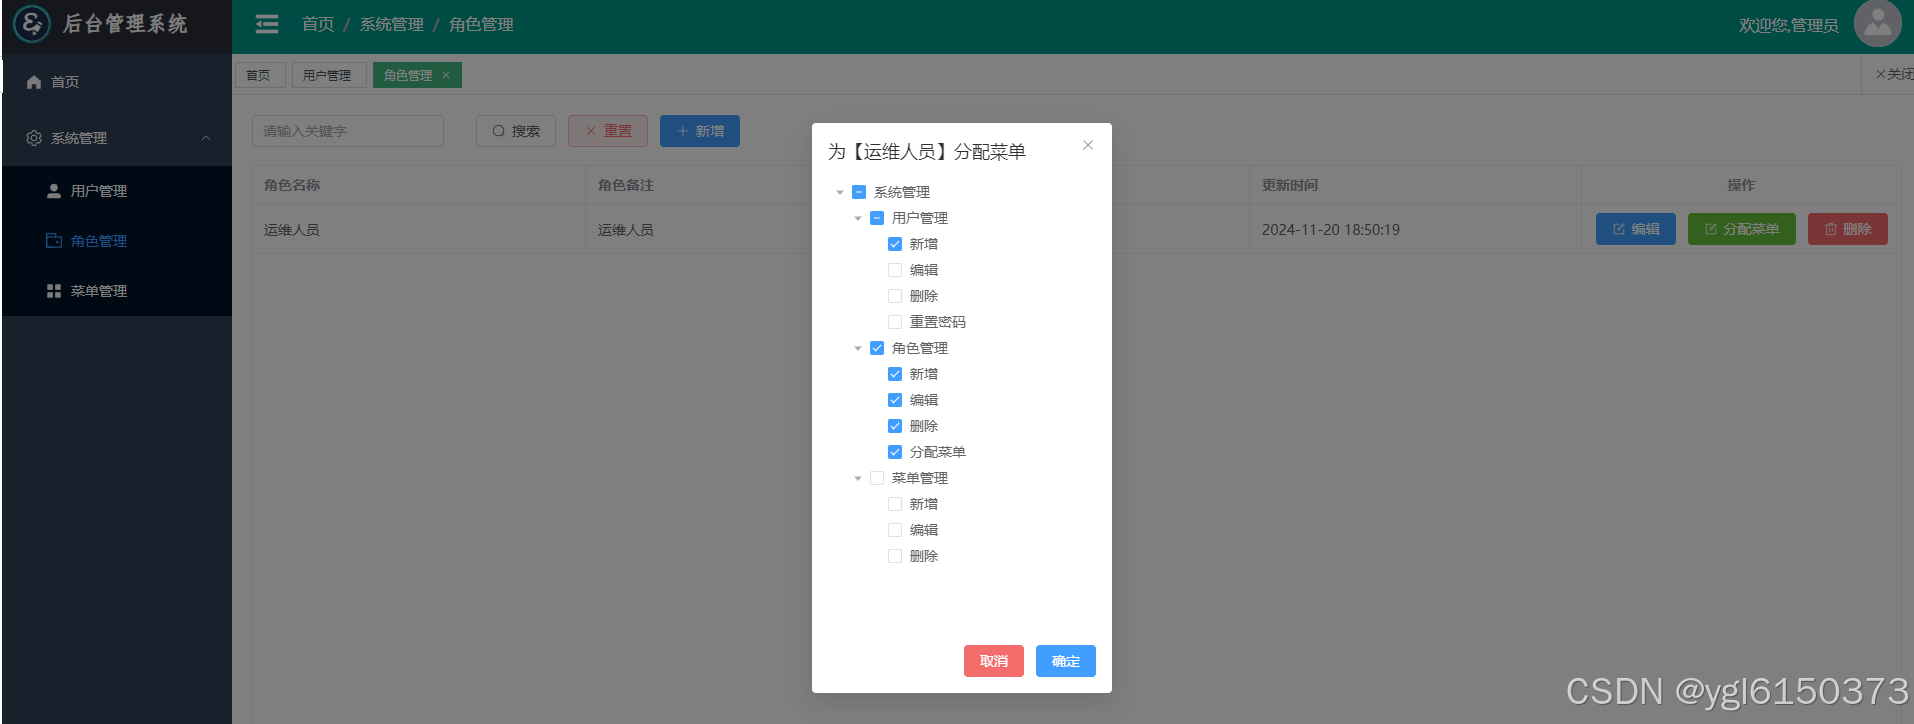
Task: Check the 重置密码 checkbox
Action: tap(895, 322)
